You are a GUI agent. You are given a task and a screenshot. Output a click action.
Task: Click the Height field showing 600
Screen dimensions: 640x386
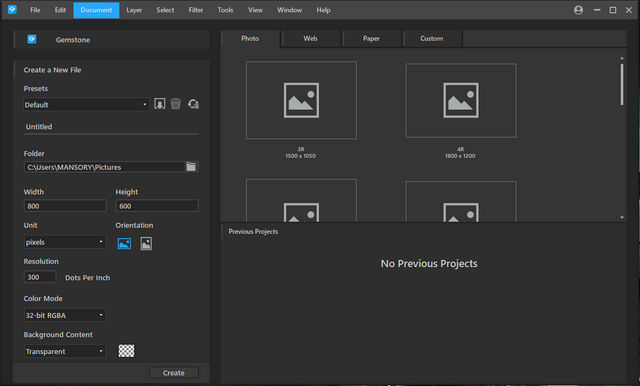(x=157, y=206)
